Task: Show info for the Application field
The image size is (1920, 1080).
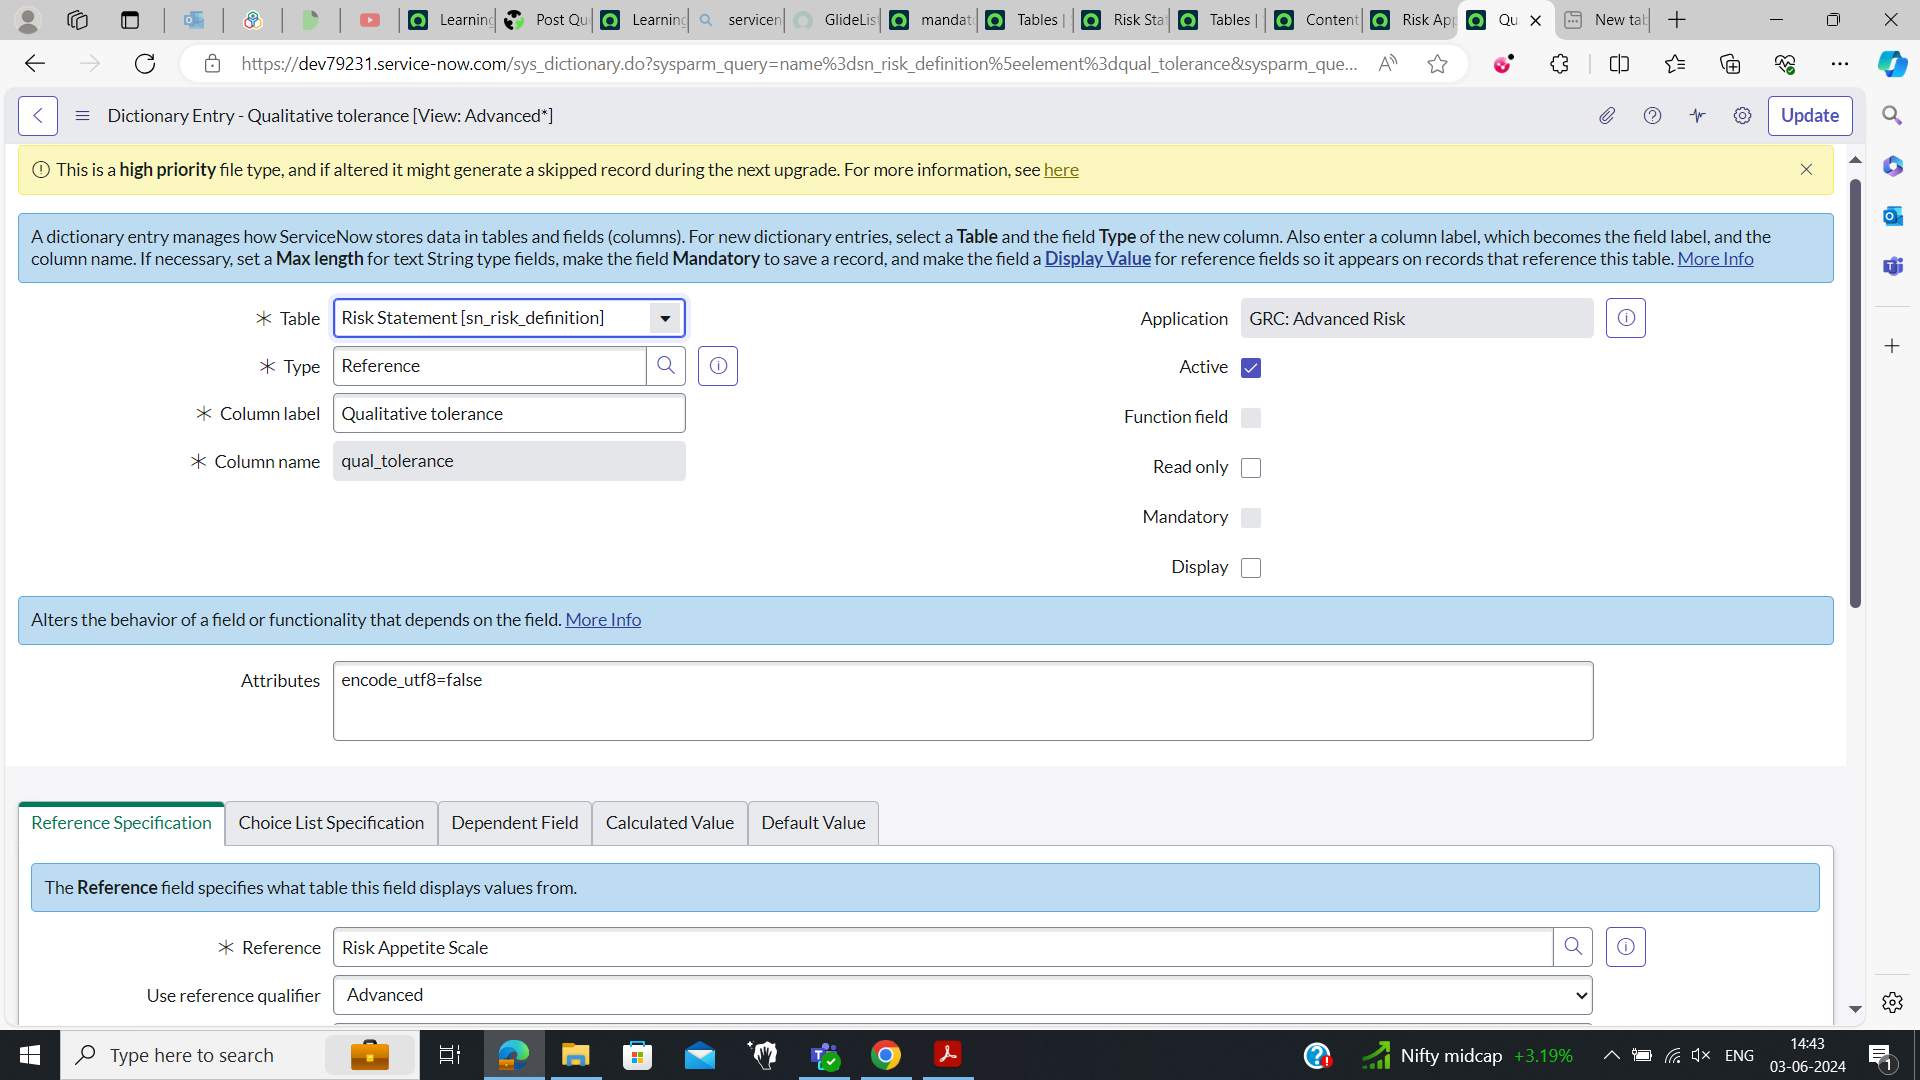Action: [x=1626, y=318]
